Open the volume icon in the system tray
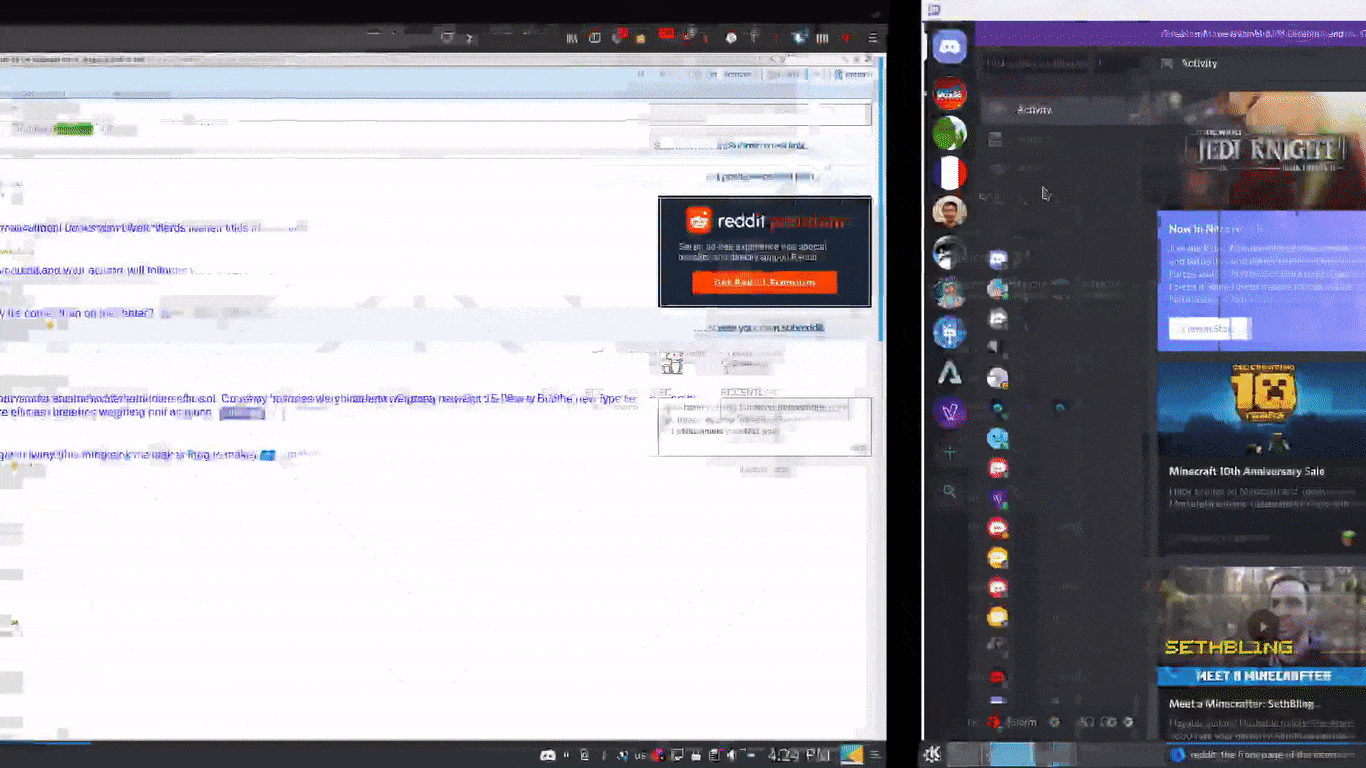This screenshot has width=1366, height=768. click(731, 755)
